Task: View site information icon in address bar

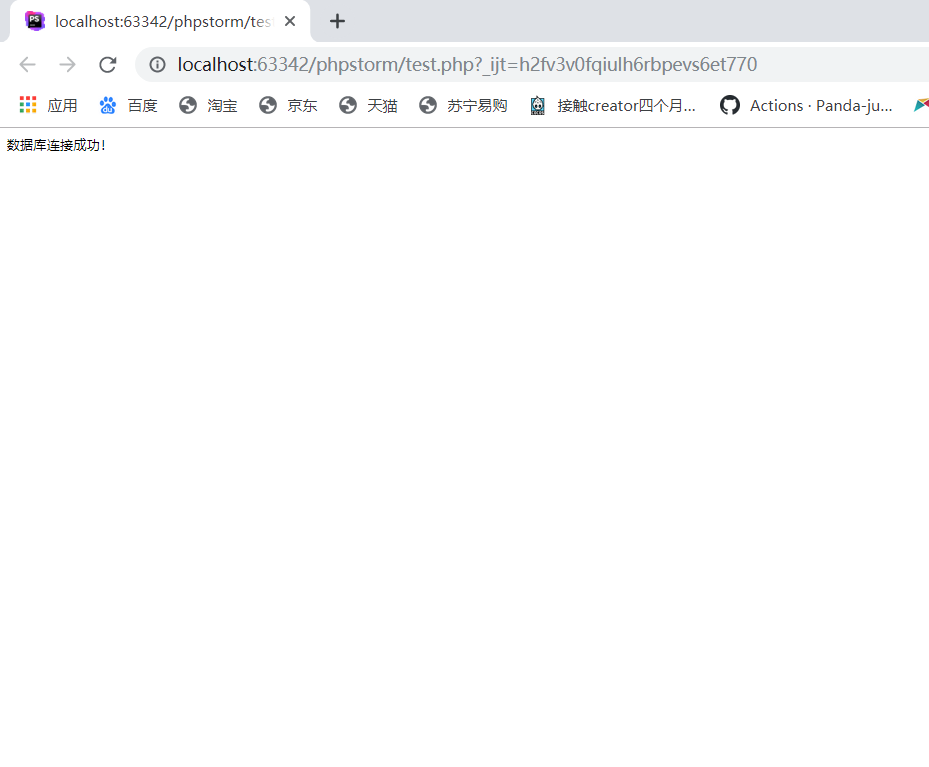Action: (157, 65)
